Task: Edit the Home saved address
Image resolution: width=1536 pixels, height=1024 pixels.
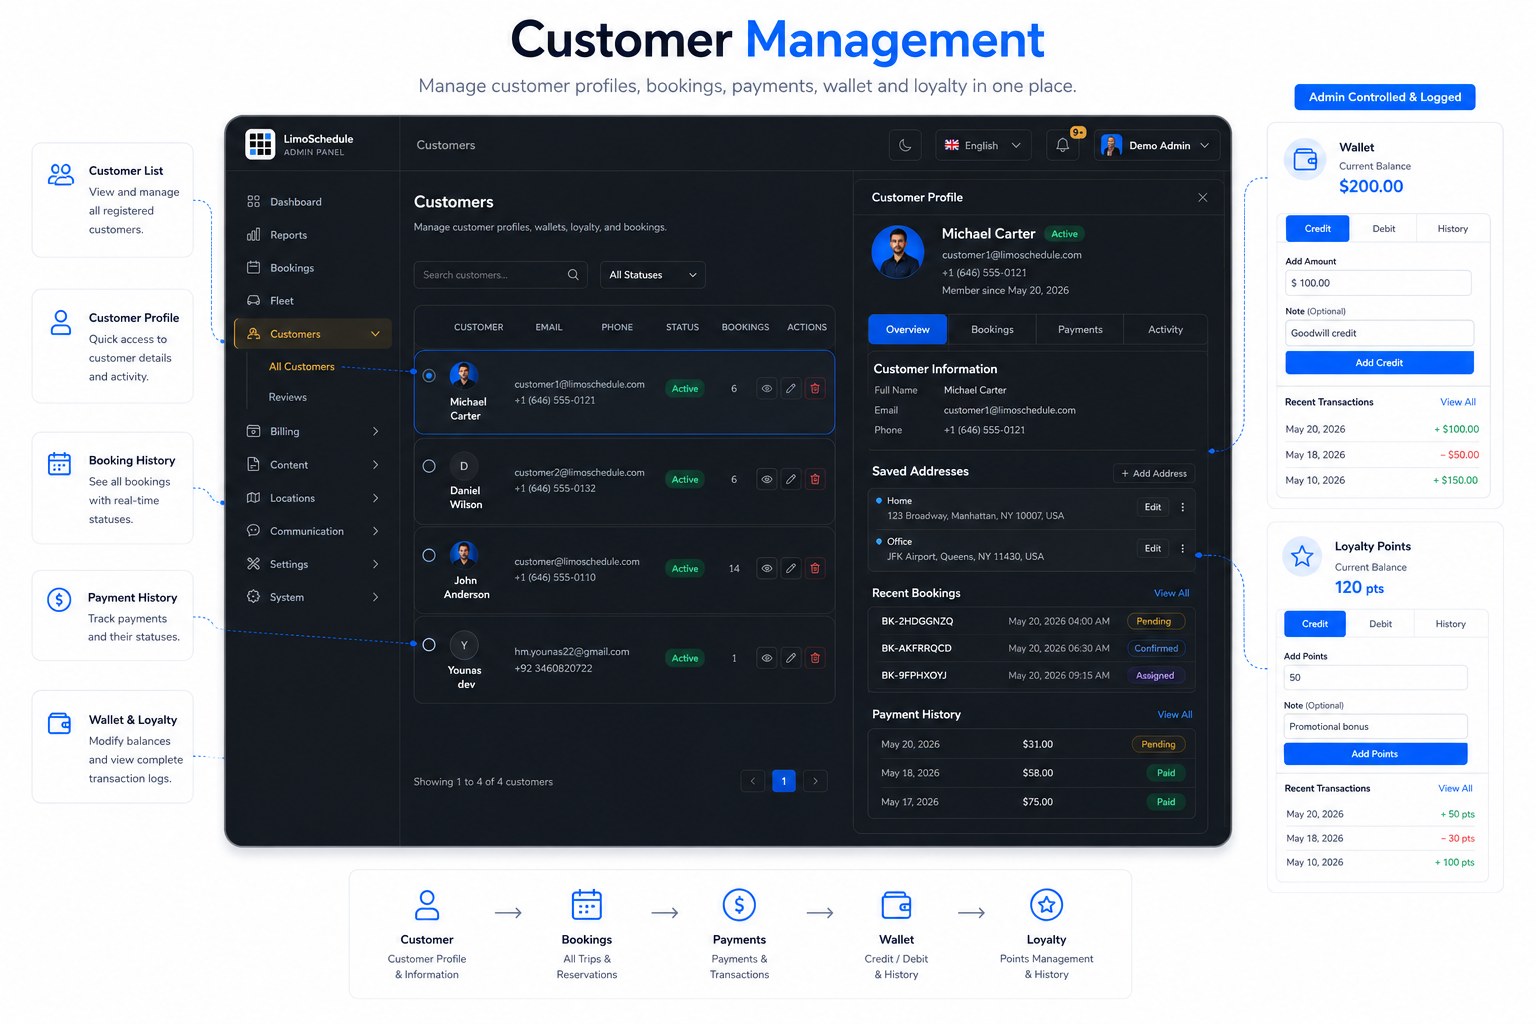Action: [1153, 507]
